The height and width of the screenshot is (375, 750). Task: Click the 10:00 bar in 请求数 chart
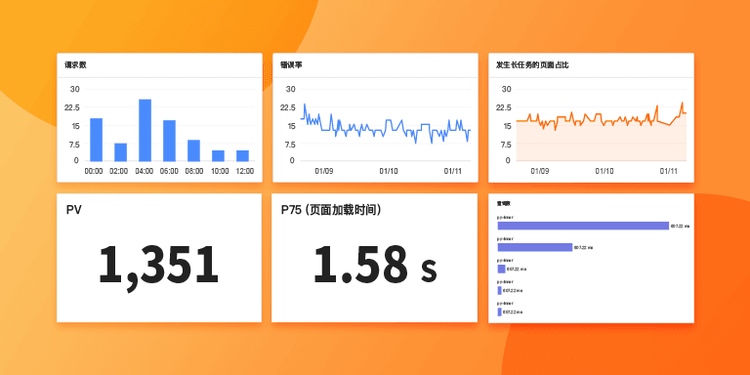(218, 156)
